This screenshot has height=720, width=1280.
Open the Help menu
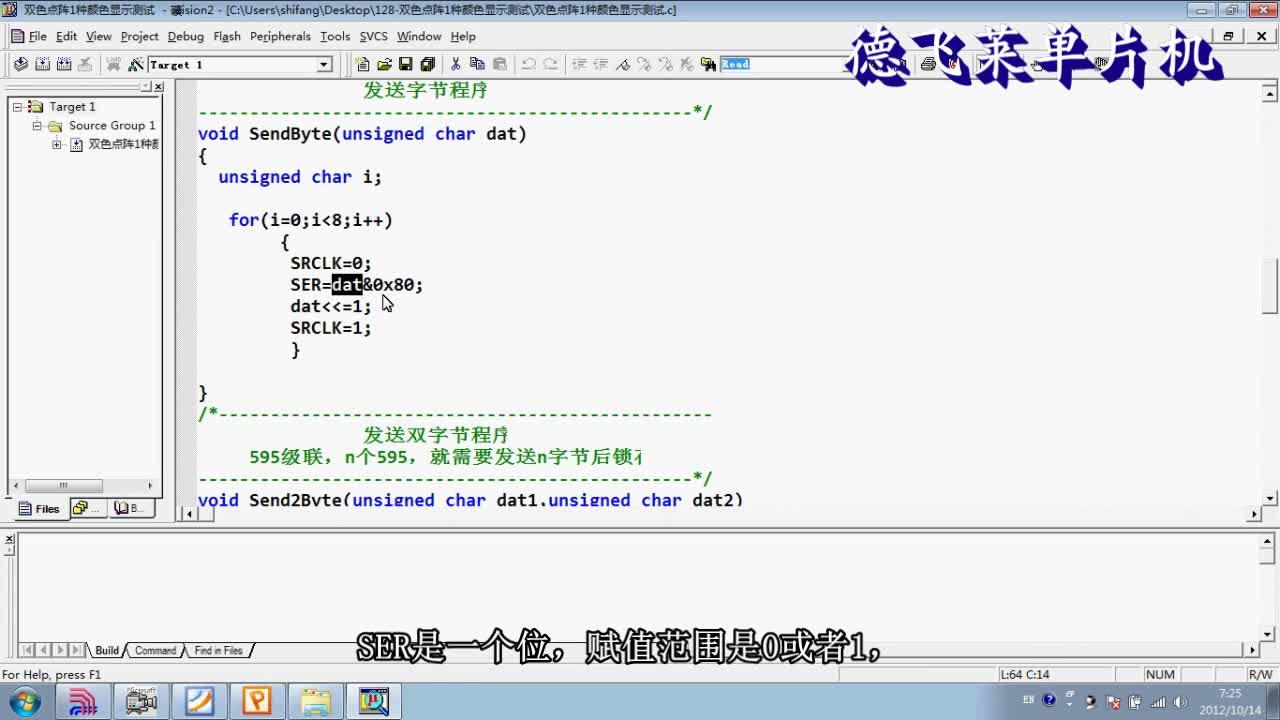pyautogui.click(x=463, y=36)
